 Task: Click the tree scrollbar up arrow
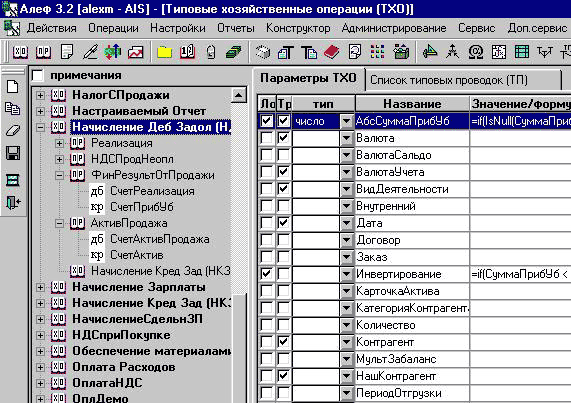pyautogui.click(x=239, y=95)
